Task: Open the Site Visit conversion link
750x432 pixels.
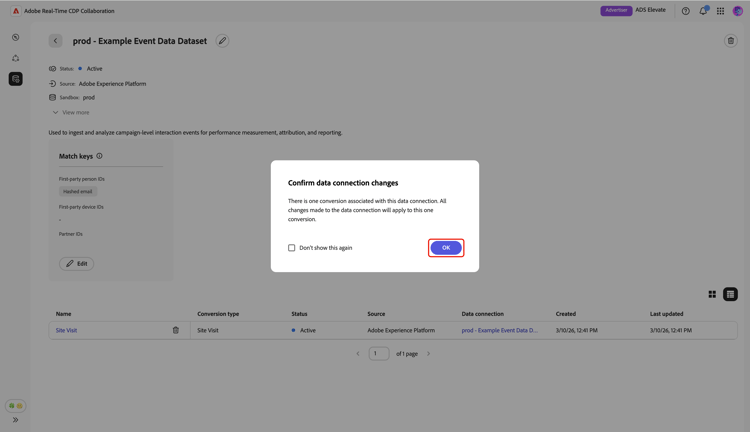Action: tap(66, 330)
